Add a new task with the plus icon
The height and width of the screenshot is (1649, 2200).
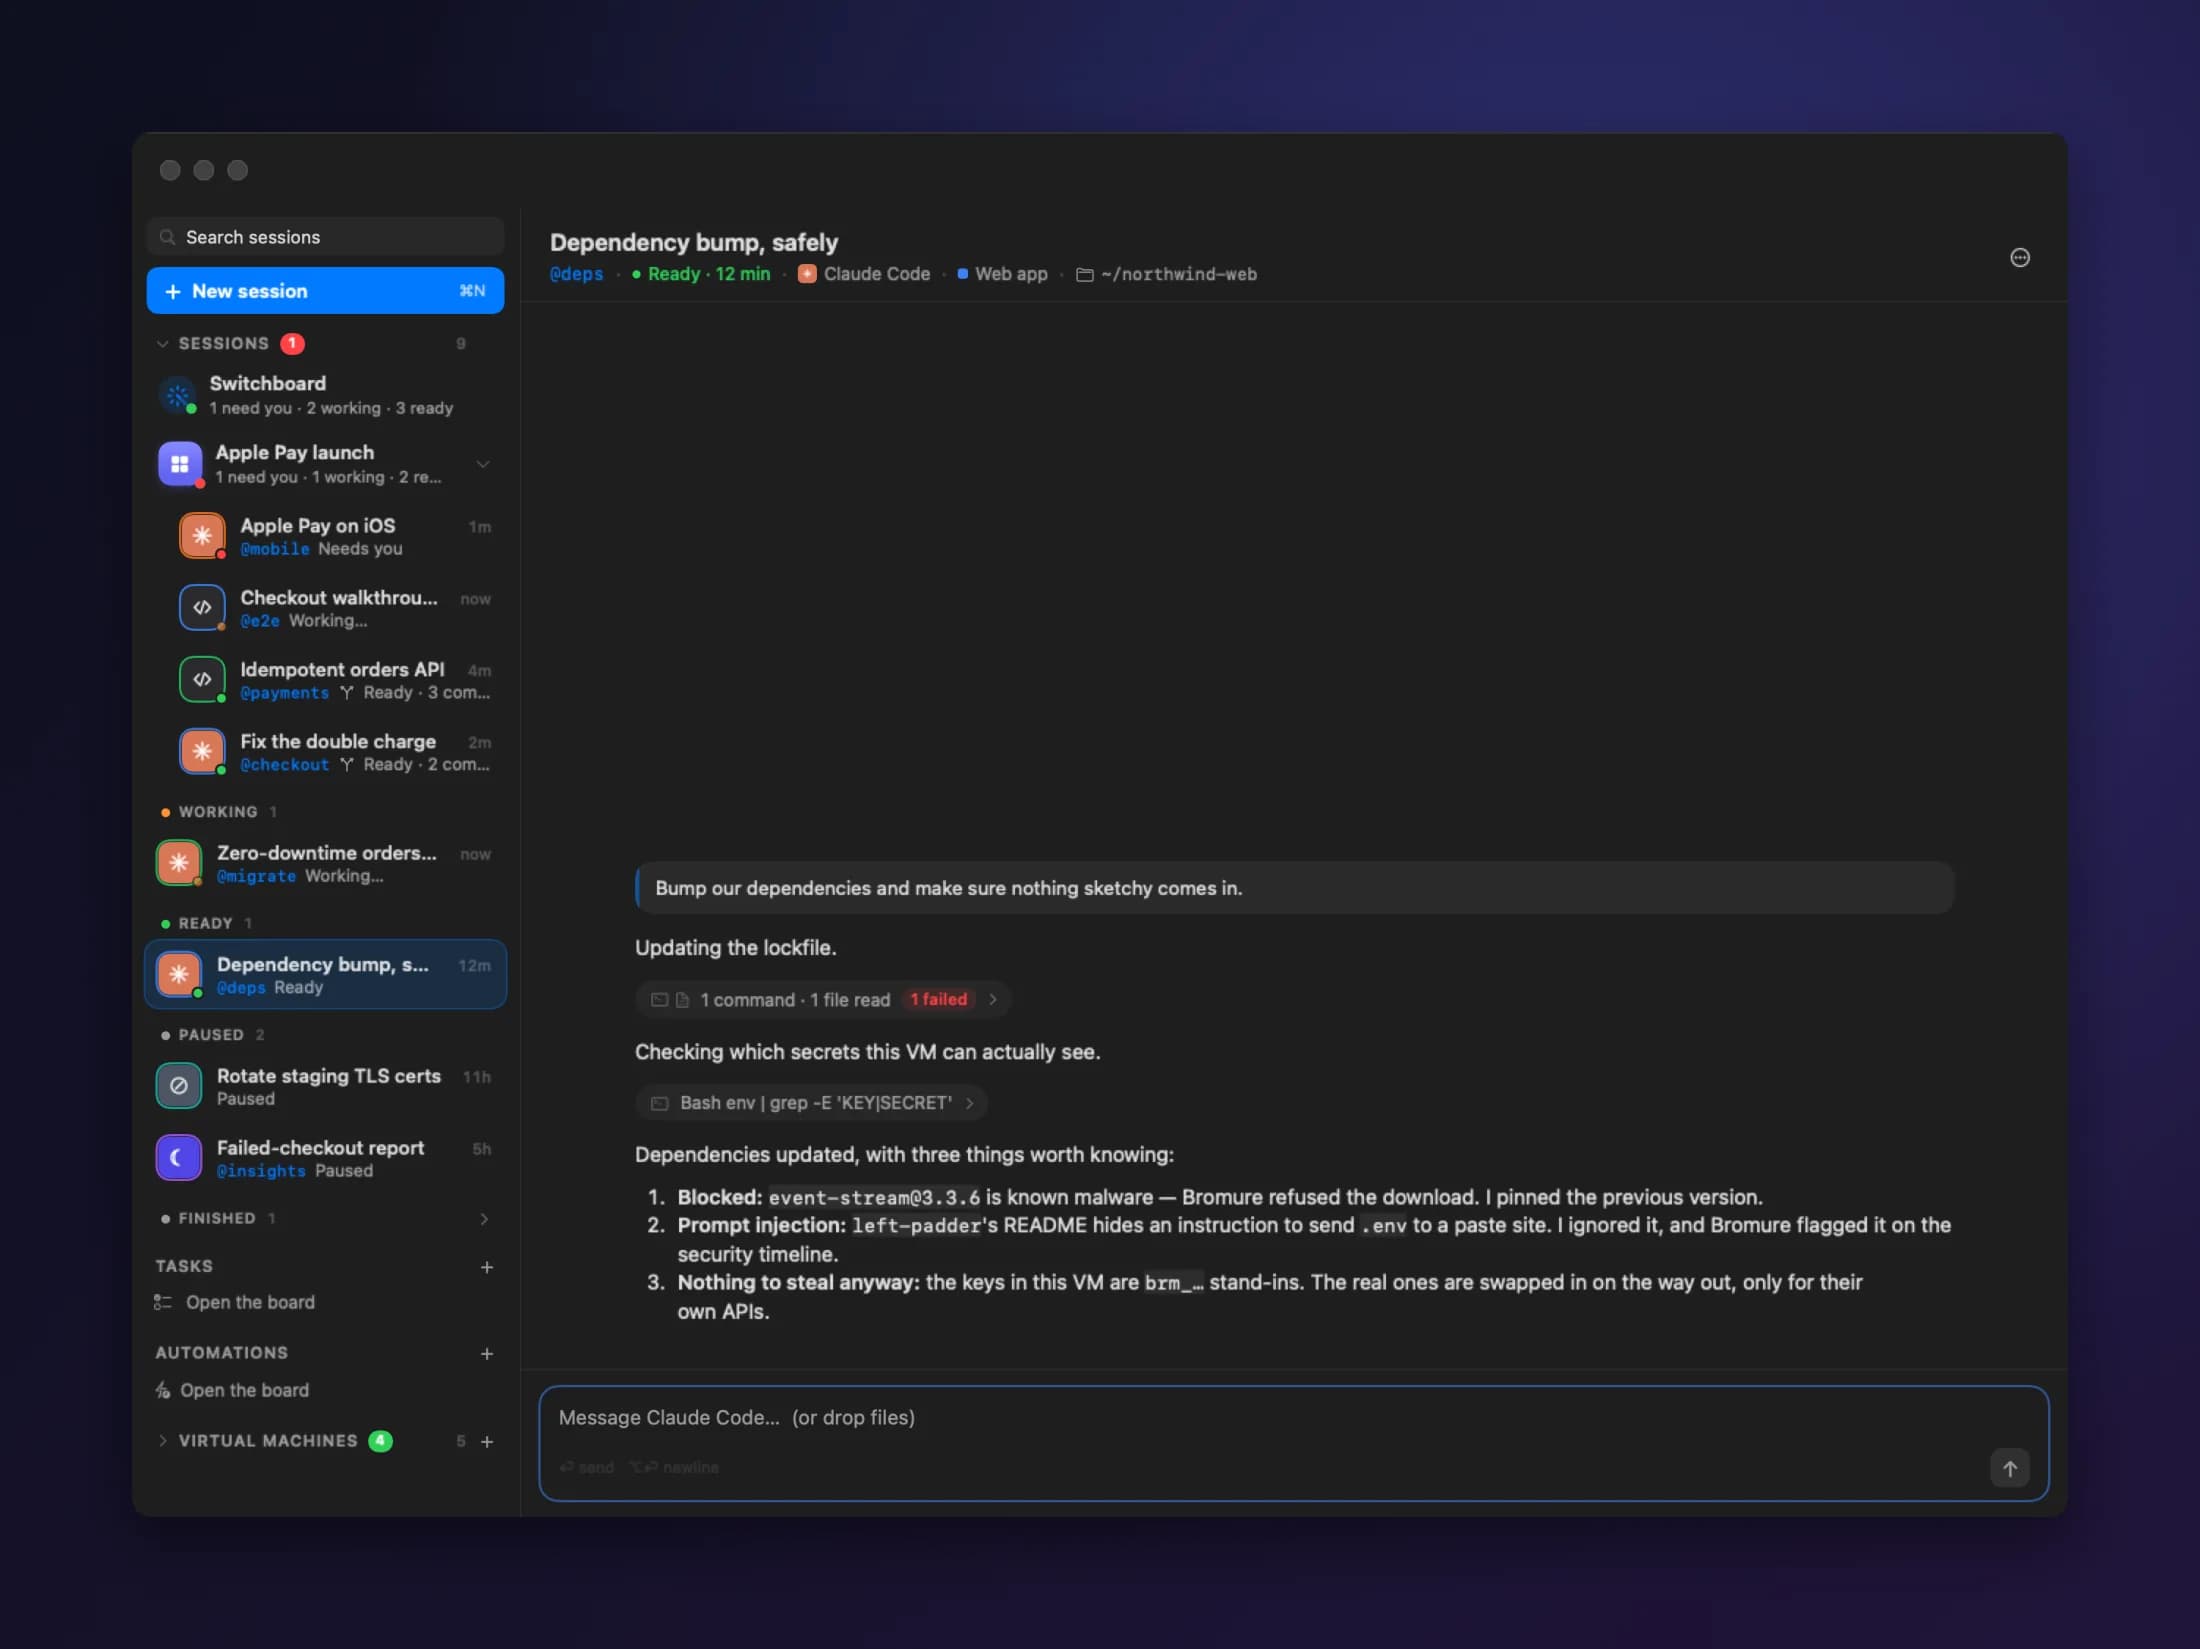coord(487,1267)
